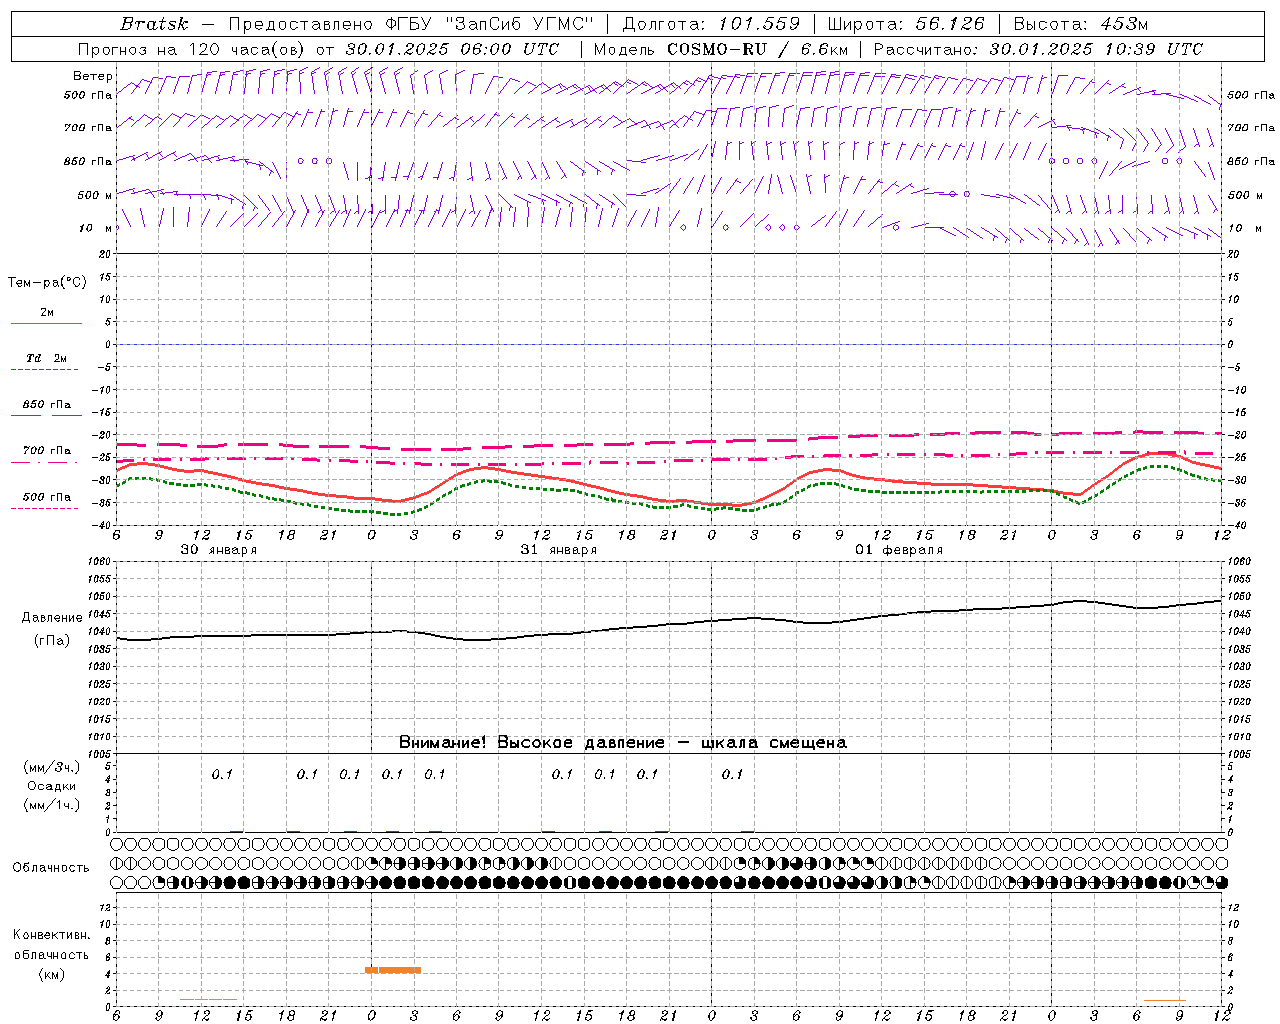Click the "Тем-ра(°C)" temperature section label
Image resolution: width=1280 pixels, height=1024 pixels.
(47, 283)
